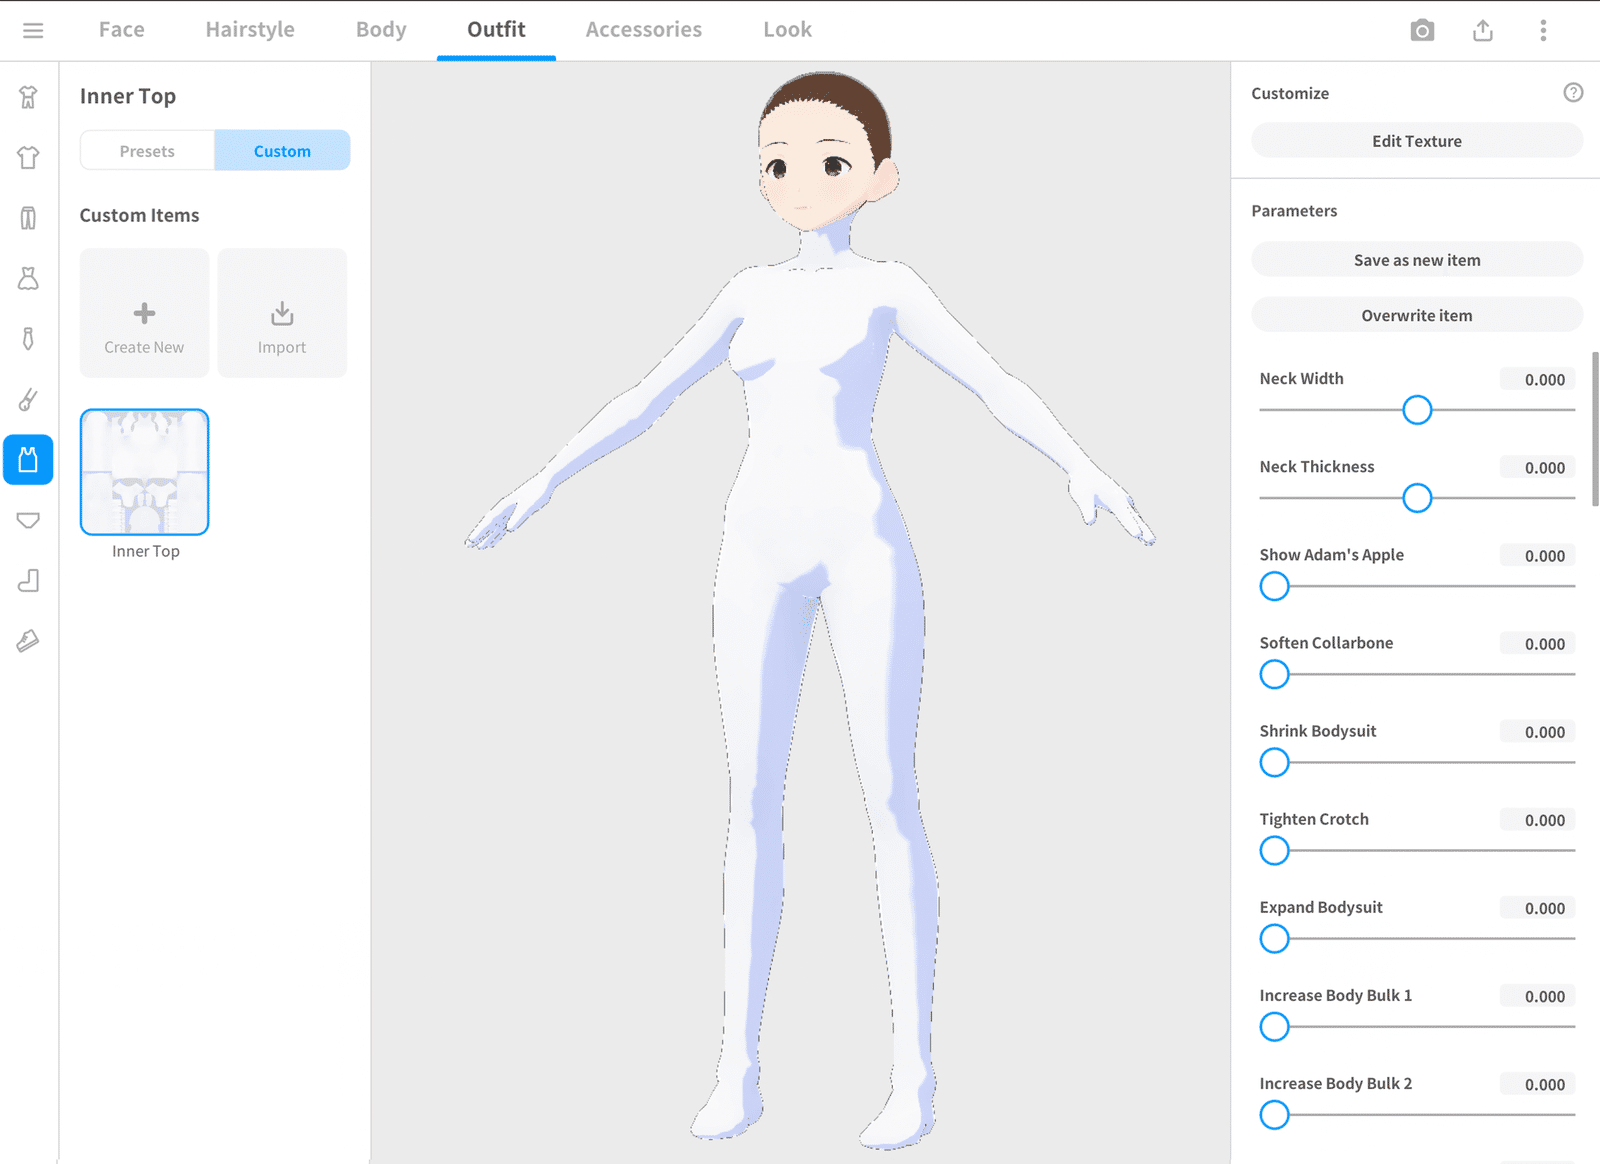This screenshot has height=1164, width=1600.
Task: Click the Edit Texture button
Action: pos(1416,141)
